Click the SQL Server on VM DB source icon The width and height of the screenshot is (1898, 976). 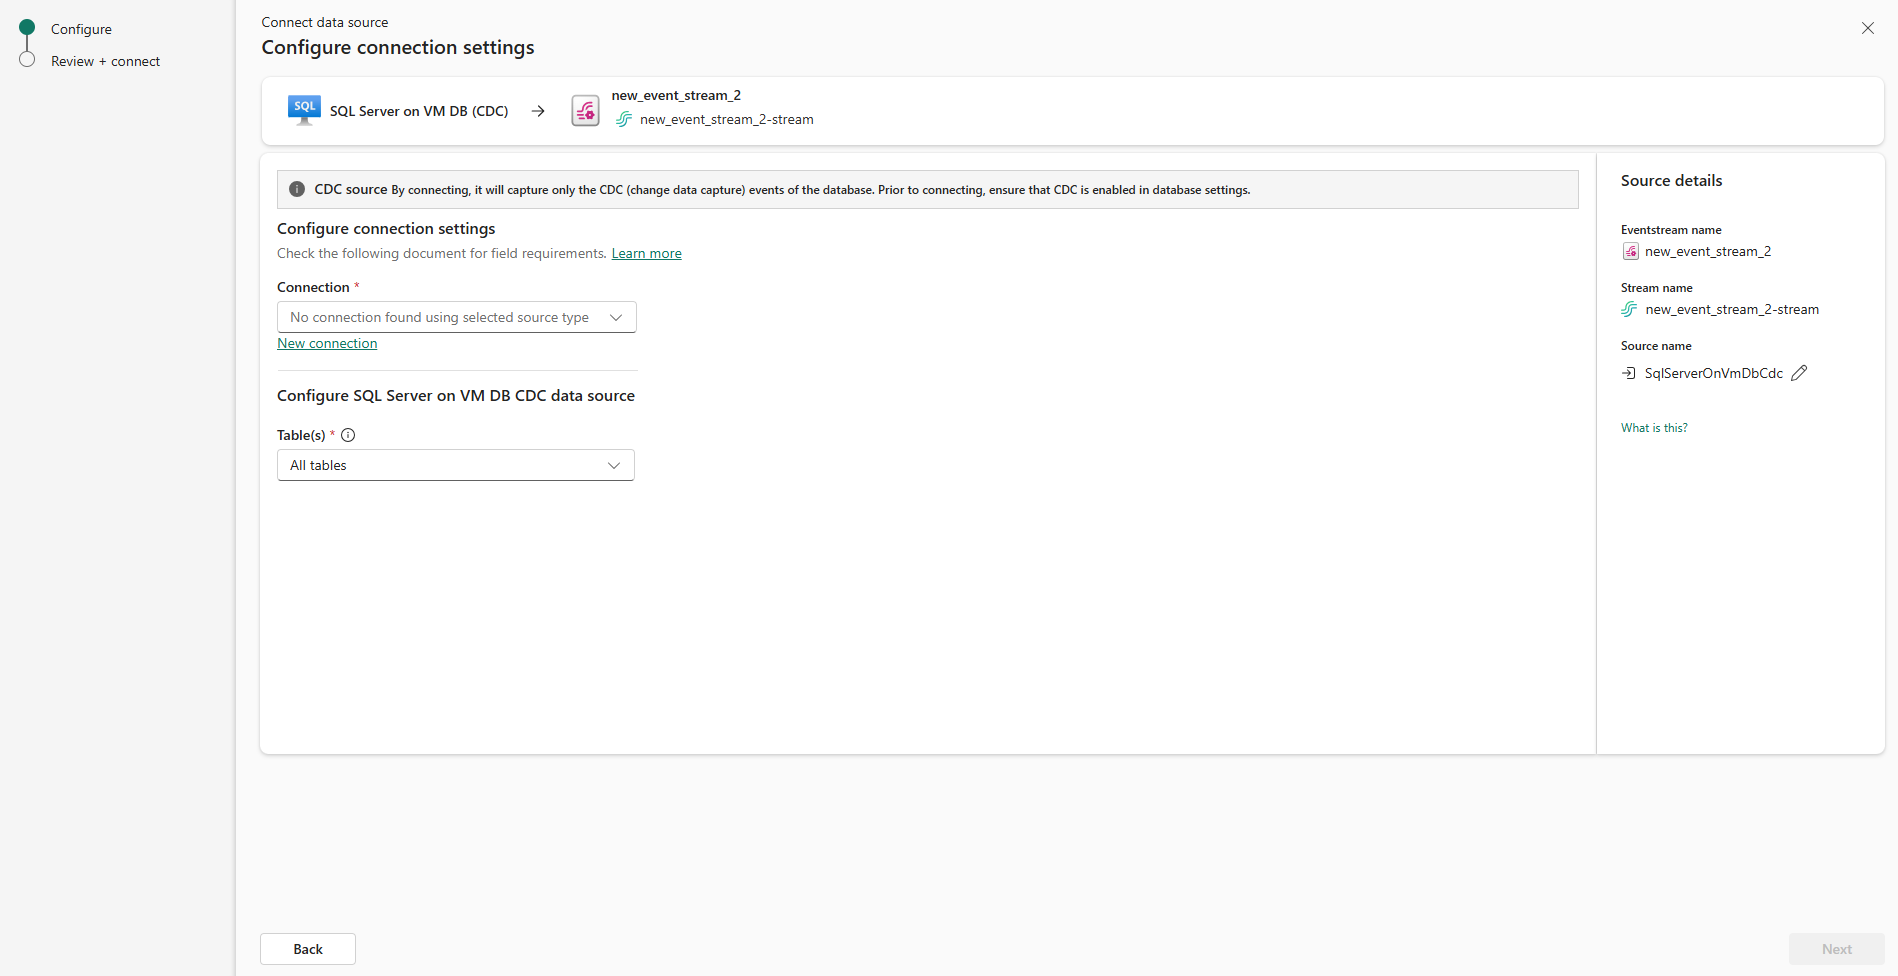coord(303,110)
